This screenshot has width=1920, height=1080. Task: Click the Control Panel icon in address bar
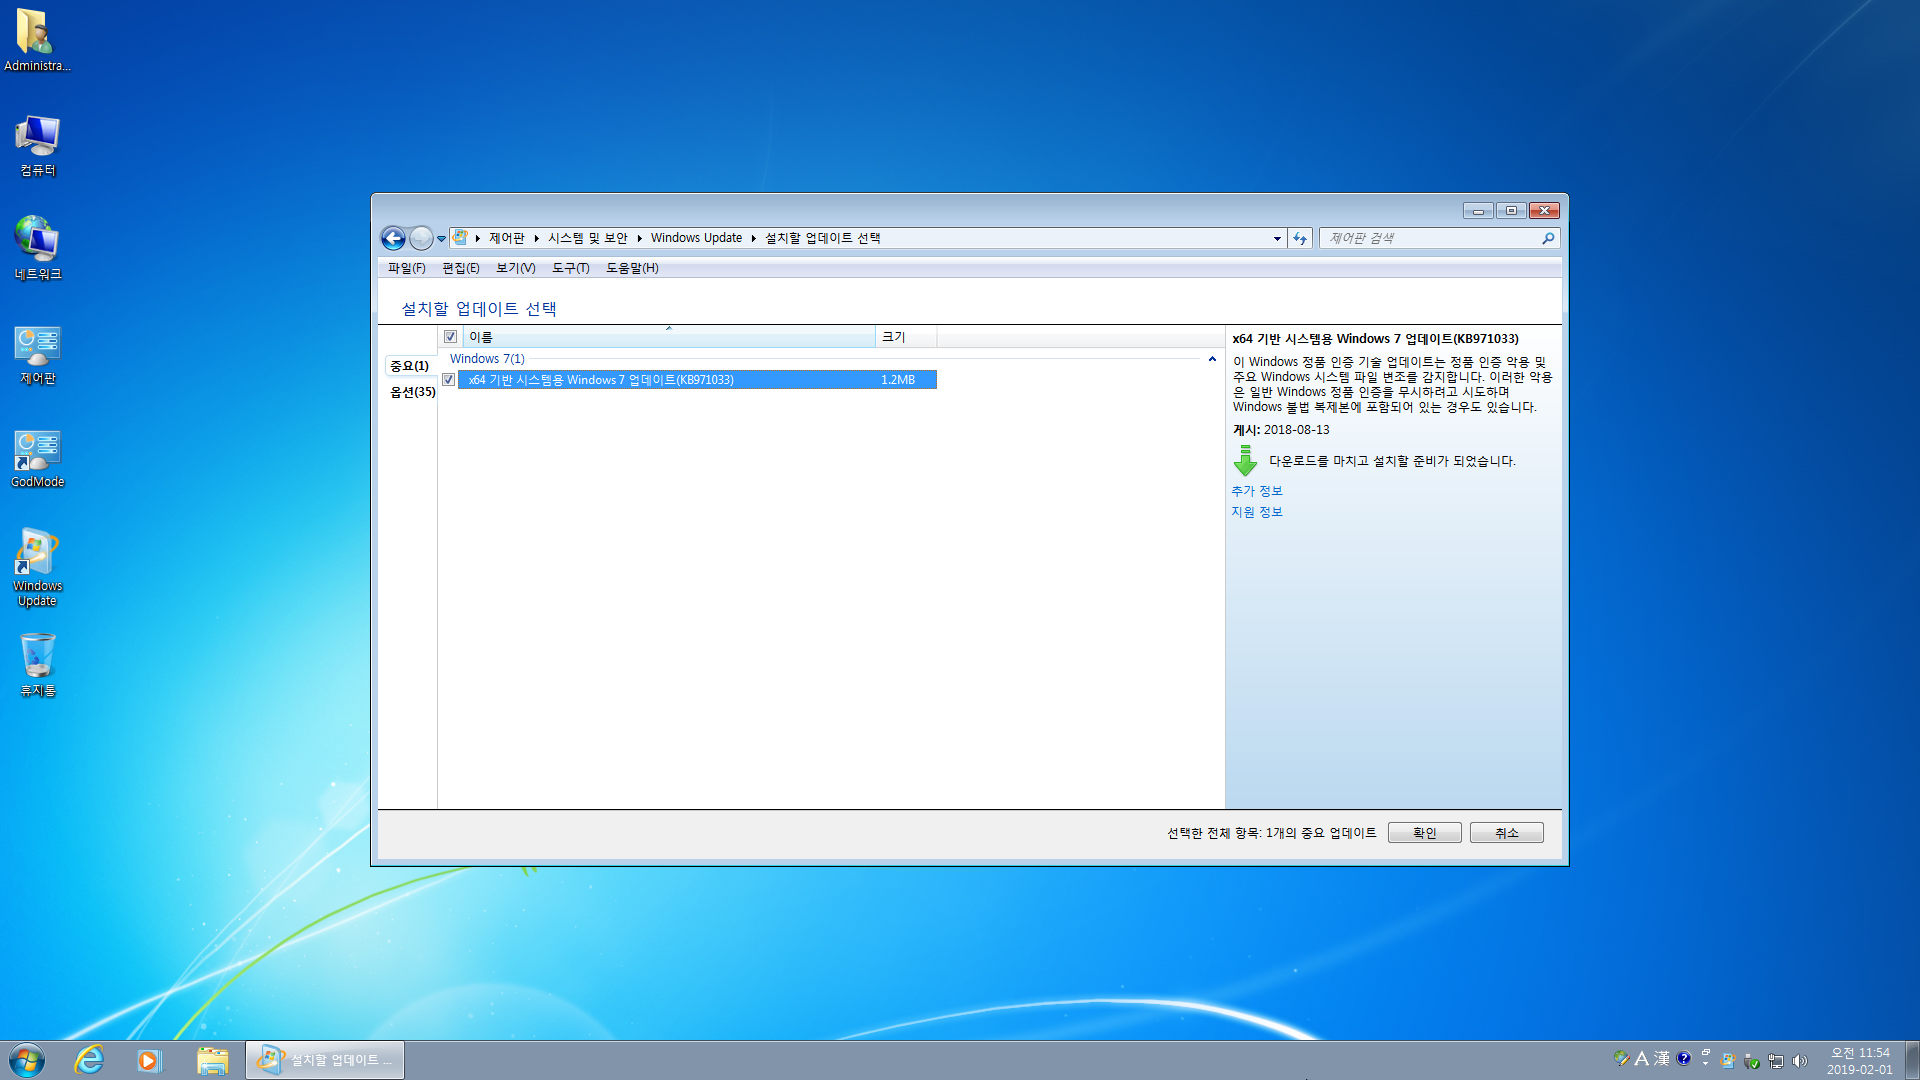[460, 238]
